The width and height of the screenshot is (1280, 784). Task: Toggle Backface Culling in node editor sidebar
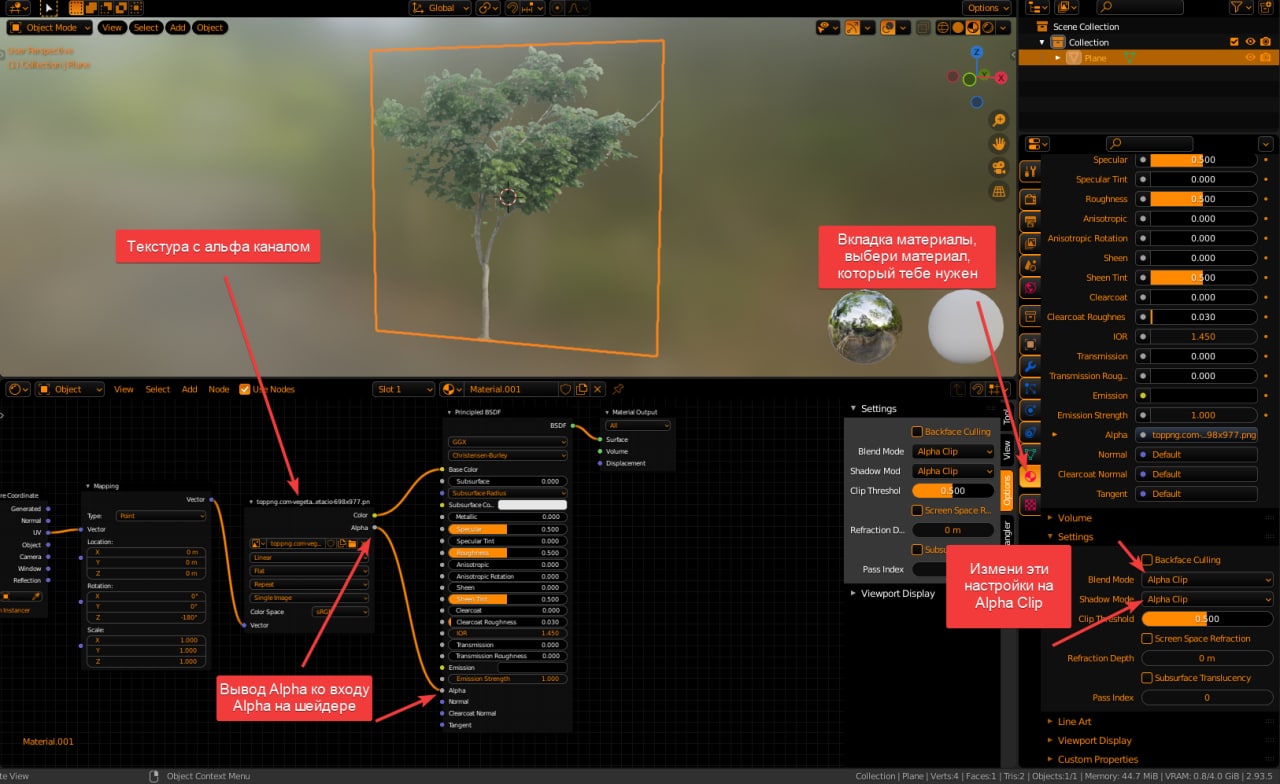click(917, 432)
